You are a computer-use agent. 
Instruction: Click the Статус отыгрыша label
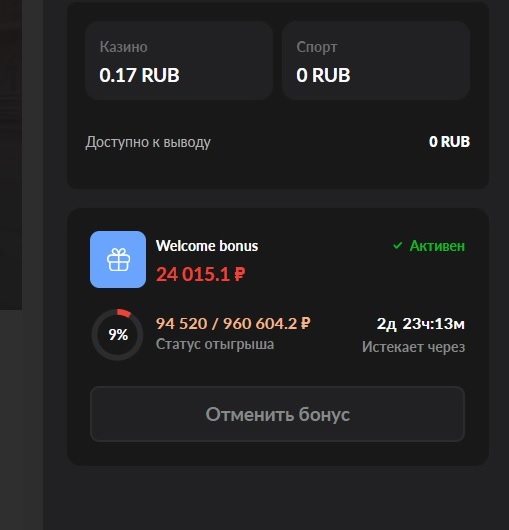(215, 344)
